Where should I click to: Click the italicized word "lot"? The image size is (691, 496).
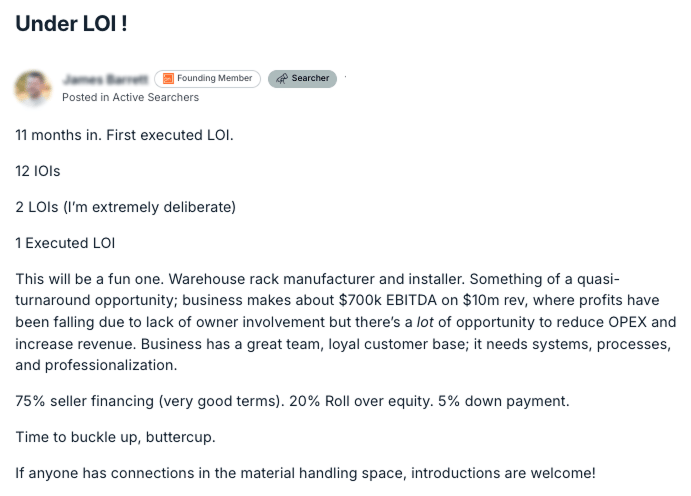[x=425, y=322]
